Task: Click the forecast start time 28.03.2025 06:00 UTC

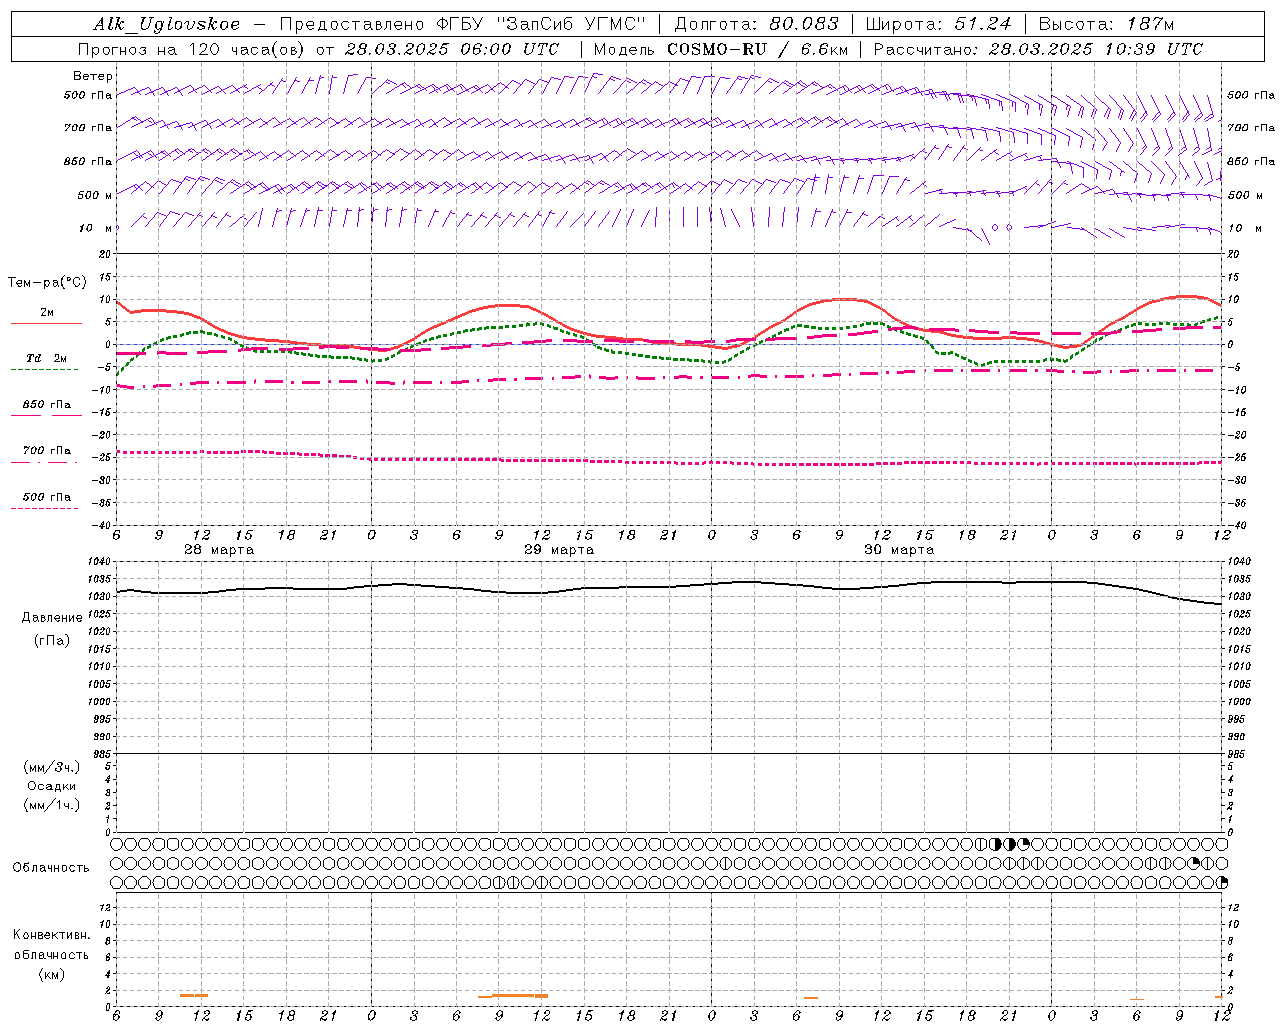Action: pyautogui.click(x=452, y=49)
